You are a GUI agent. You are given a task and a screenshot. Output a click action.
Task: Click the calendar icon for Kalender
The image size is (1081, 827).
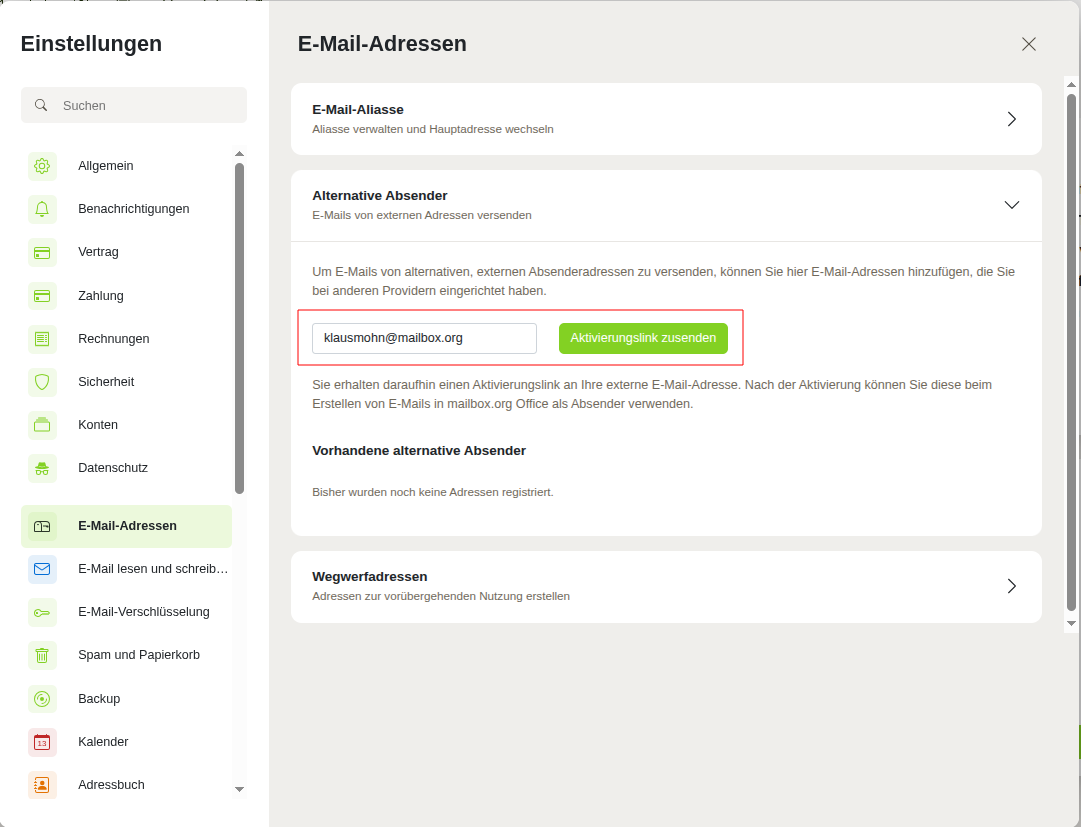pyautogui.click(x=42, y=742)
